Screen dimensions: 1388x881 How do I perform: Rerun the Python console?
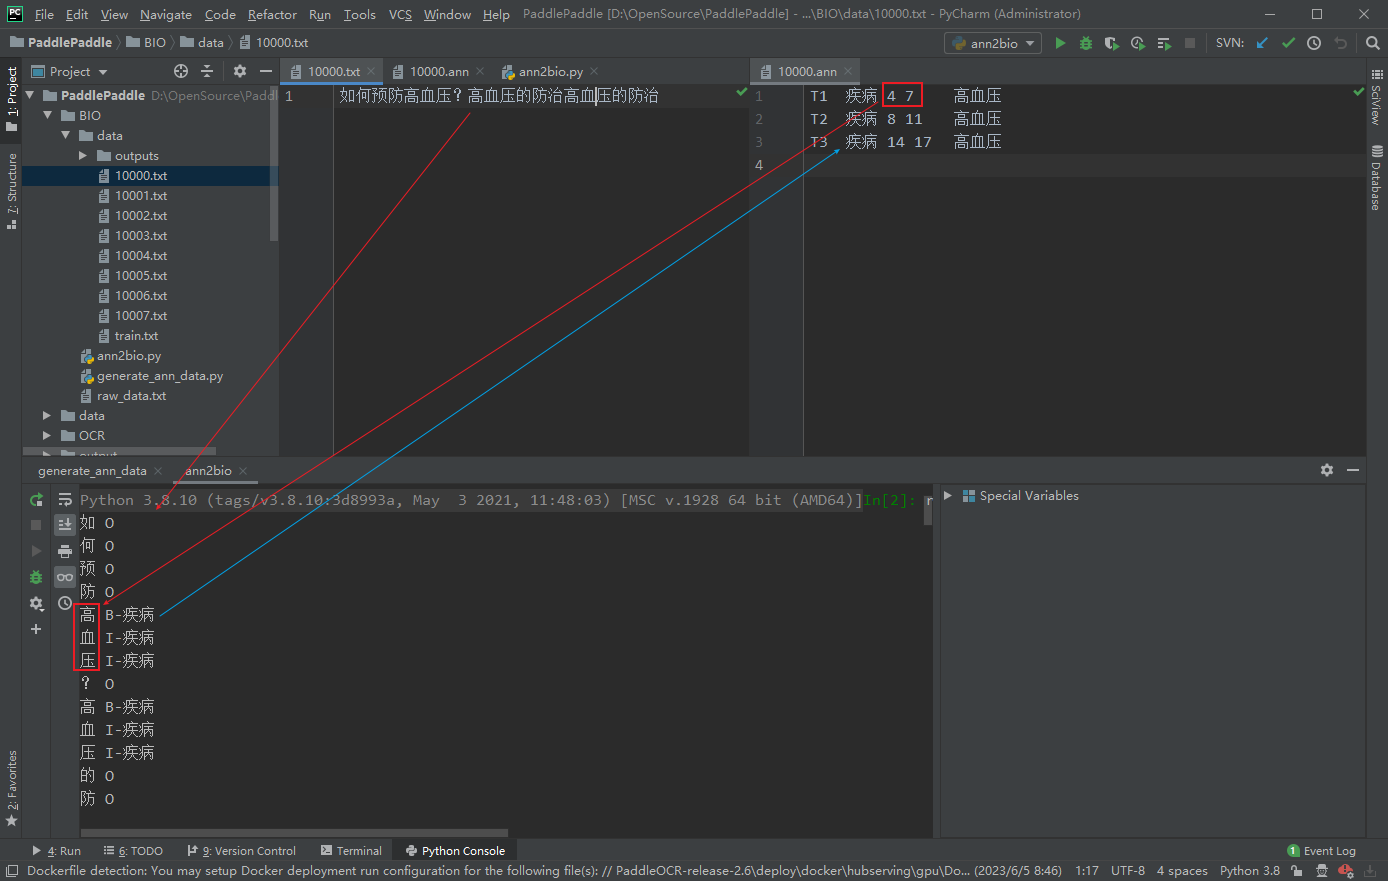(x=36, y=499)
